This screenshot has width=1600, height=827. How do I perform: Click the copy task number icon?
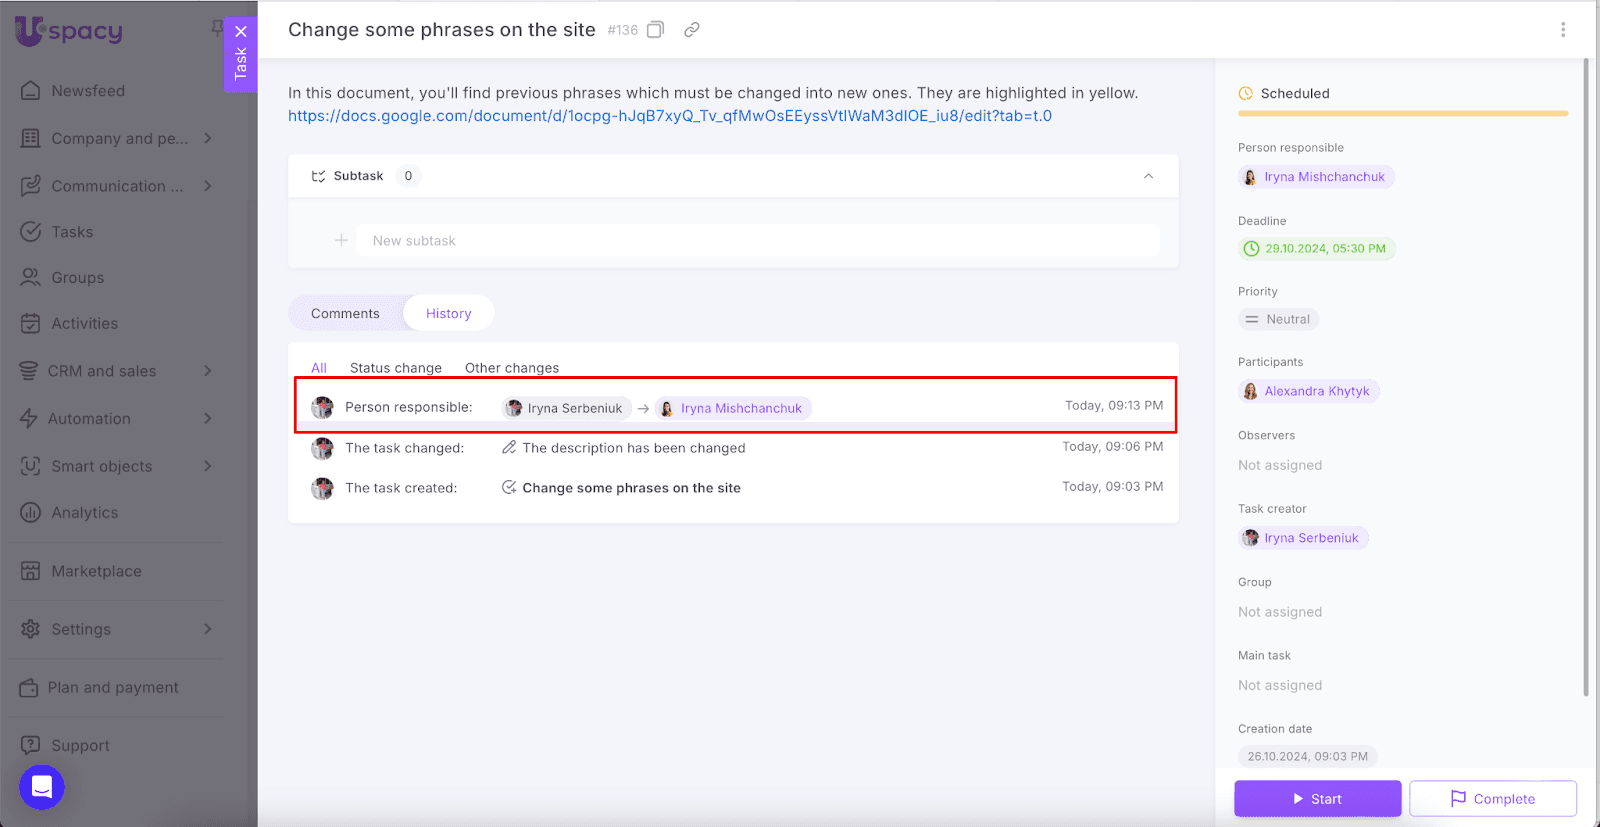click(x=655, y=30)
